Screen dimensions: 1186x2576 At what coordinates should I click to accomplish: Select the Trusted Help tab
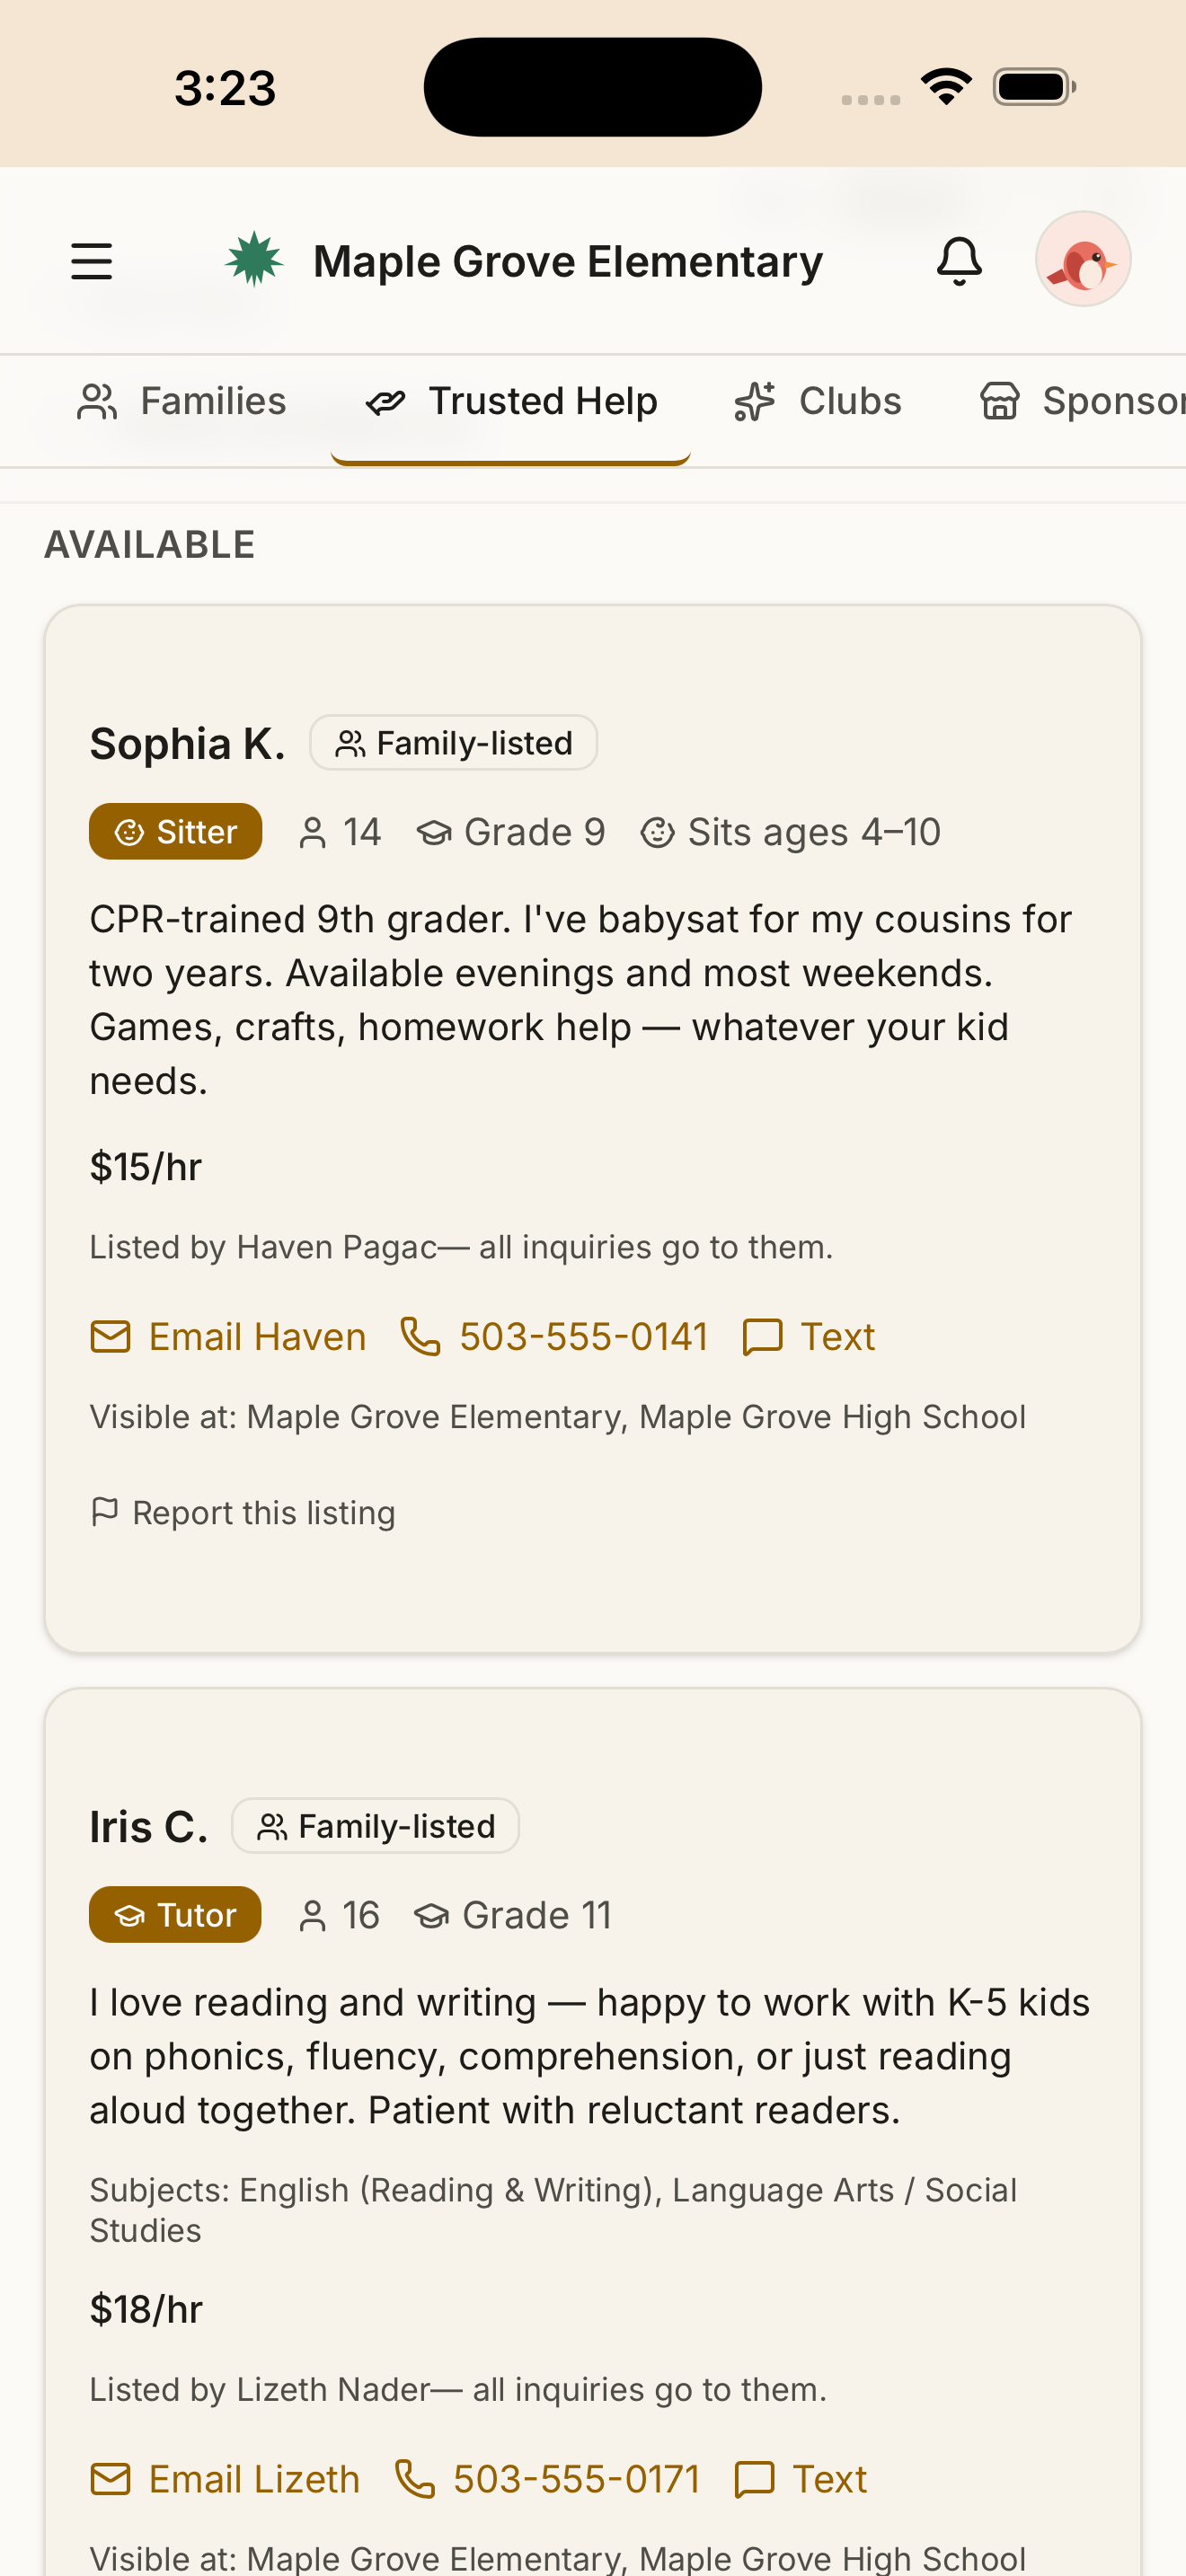click(x=511, y=402)
